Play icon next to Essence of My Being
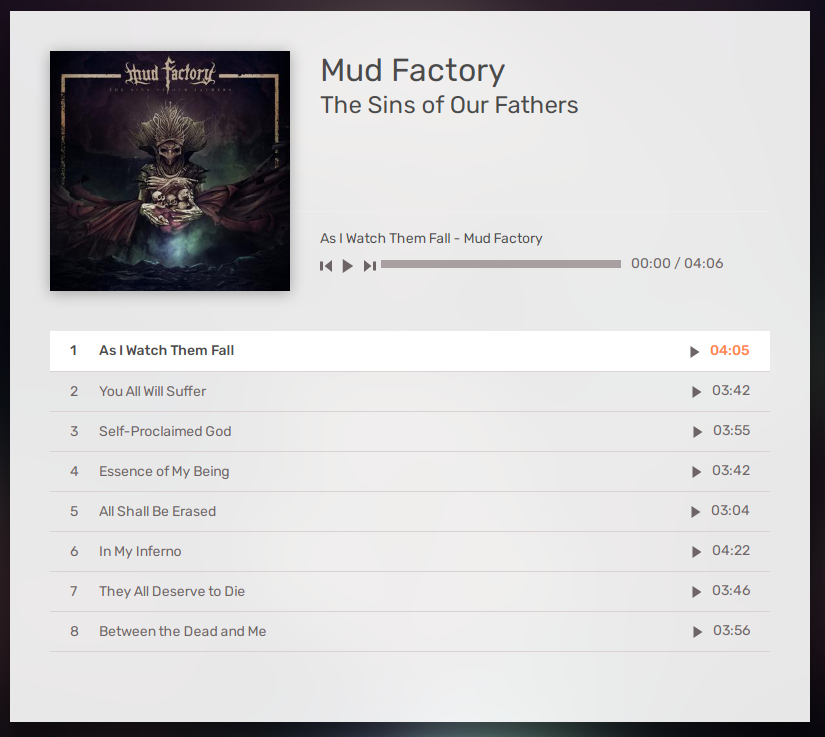 pos(696,472)
